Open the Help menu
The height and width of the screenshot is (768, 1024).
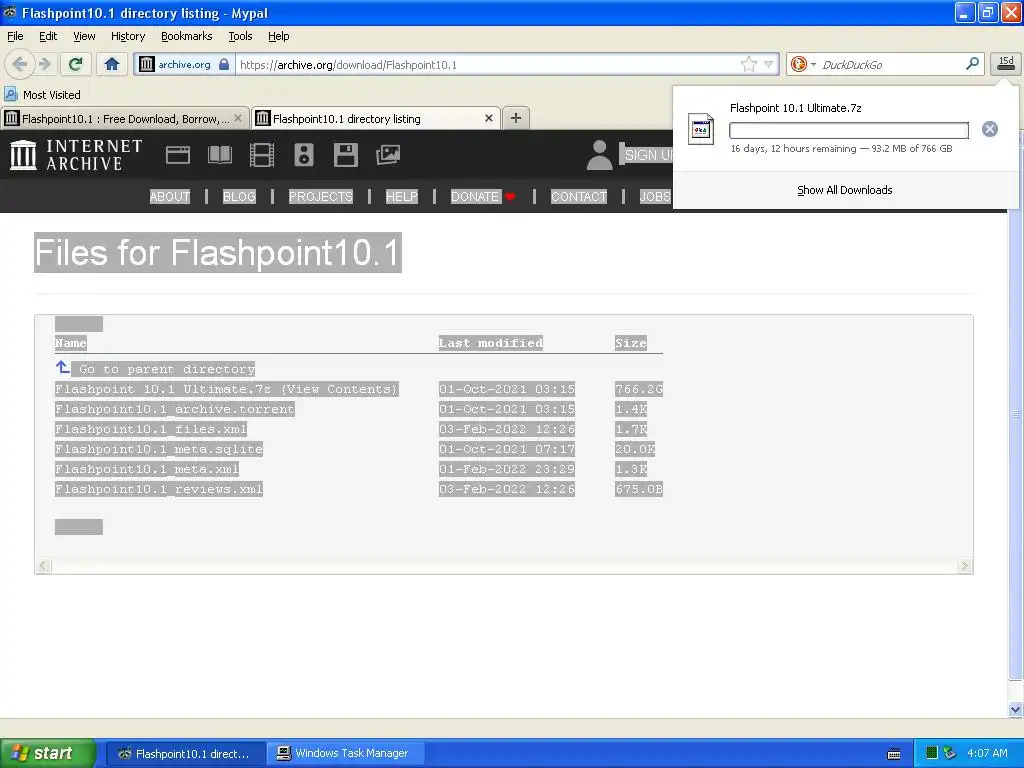tap(278, 36)
